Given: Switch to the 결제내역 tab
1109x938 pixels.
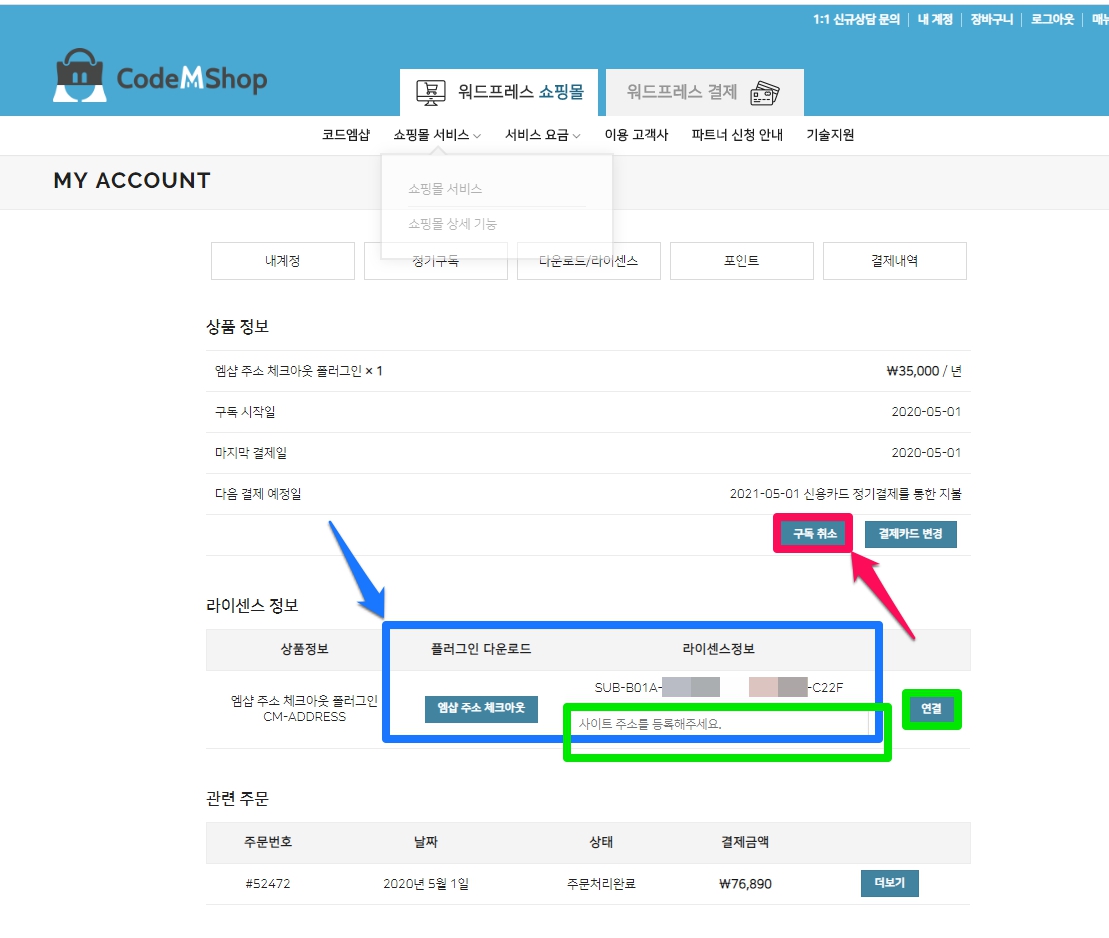Looking at the screenshot, I should click(894, 261).
